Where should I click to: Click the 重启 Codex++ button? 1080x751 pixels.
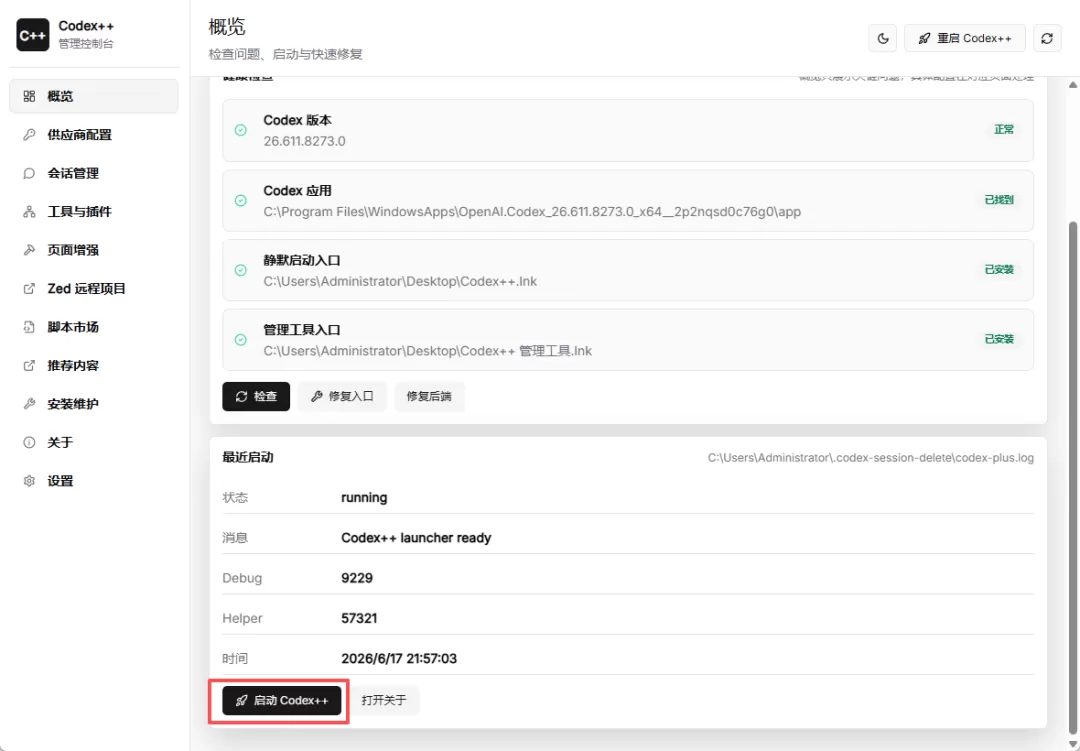(x=965, y=39)
